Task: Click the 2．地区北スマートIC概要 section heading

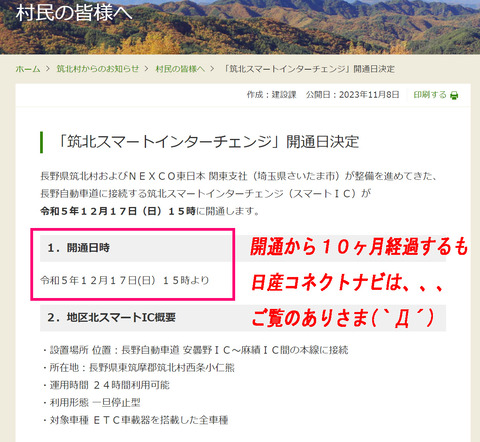Action: (111, 317)
